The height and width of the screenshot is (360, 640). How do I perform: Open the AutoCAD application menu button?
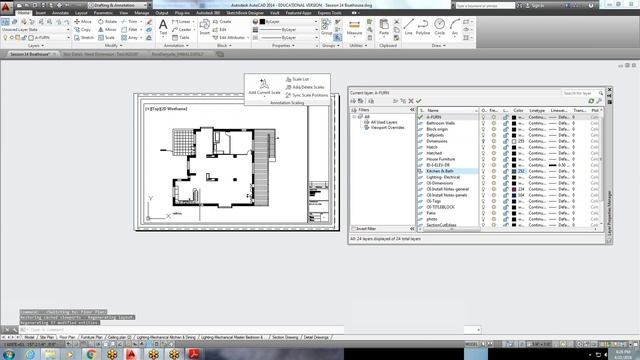[x=6, y=7]
